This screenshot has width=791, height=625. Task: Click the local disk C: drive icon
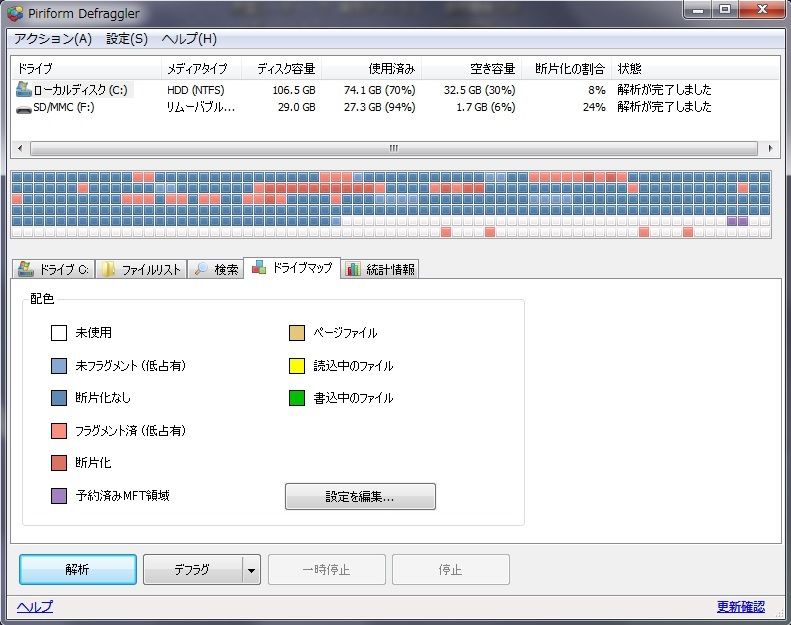pyautogui.click(x=23, y=90)
